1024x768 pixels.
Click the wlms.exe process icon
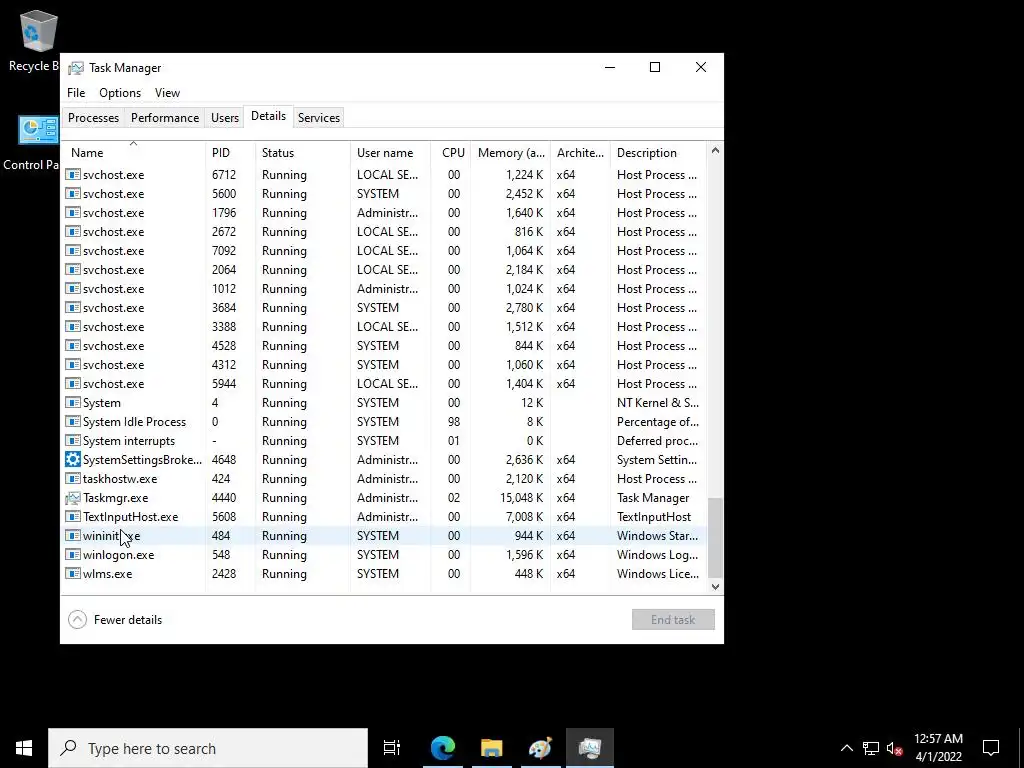[x=73, y=574]
